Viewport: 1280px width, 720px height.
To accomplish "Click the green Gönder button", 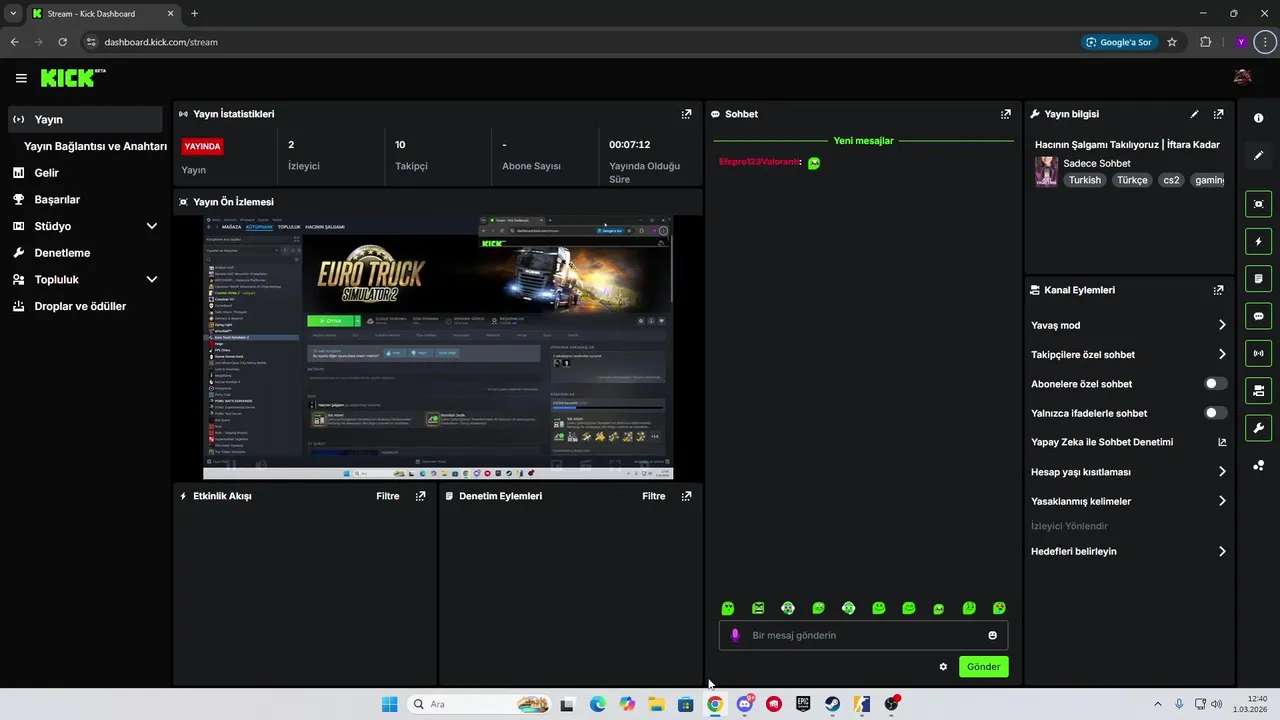I will coord(983,667).
